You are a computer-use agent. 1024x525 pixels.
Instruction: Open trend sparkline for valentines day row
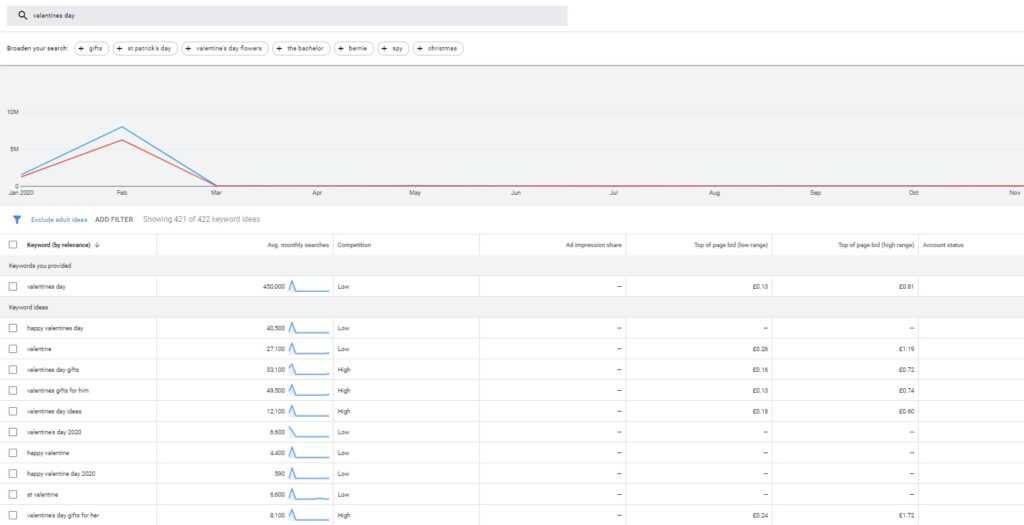pyautogui.click(x=309, y=287)
